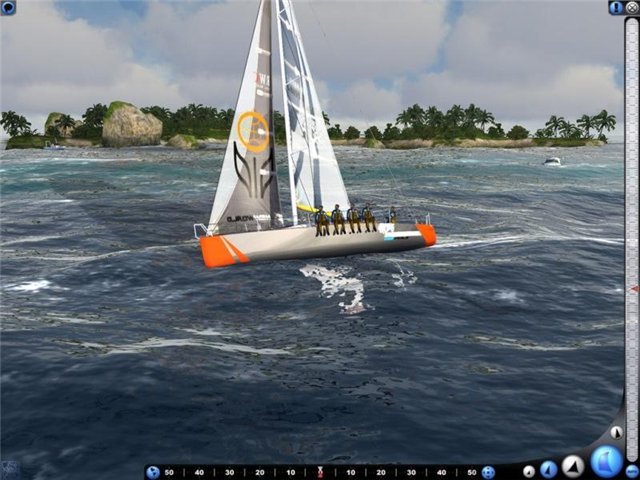Select the smallest white sail button in bottom row
The width and height of the screenshot is (640, 480).
point(529,471)
